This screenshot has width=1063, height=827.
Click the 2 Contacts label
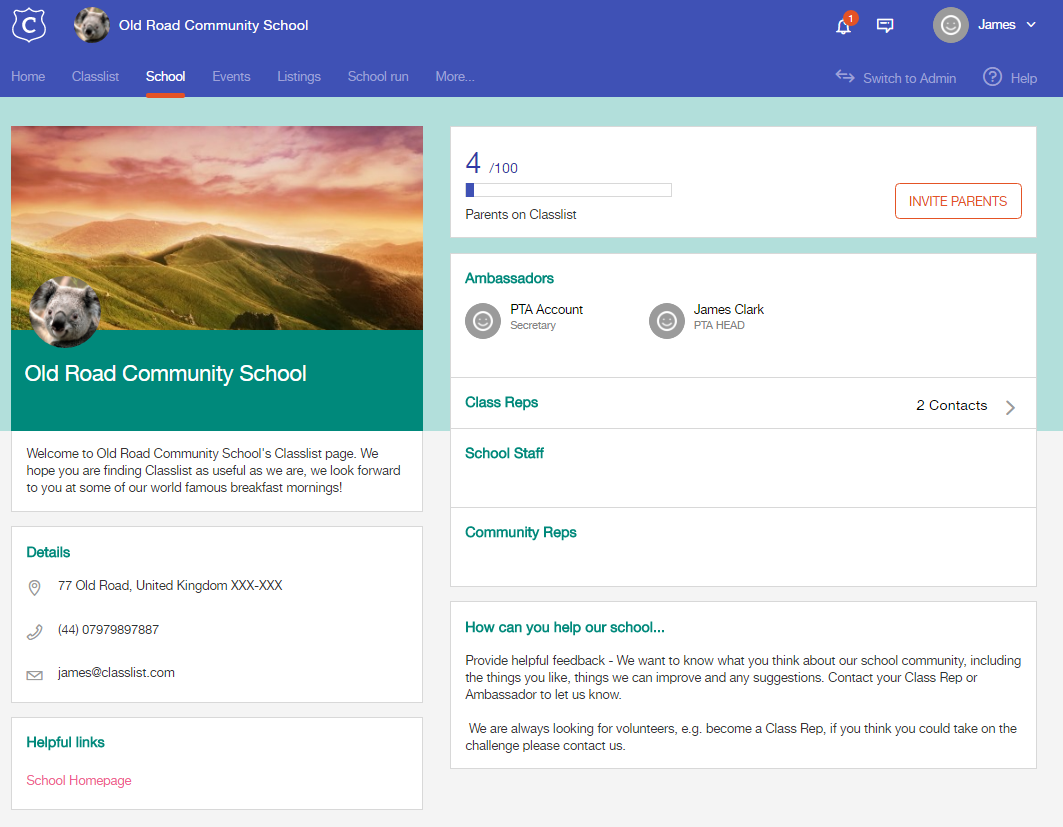coord(952,405)
